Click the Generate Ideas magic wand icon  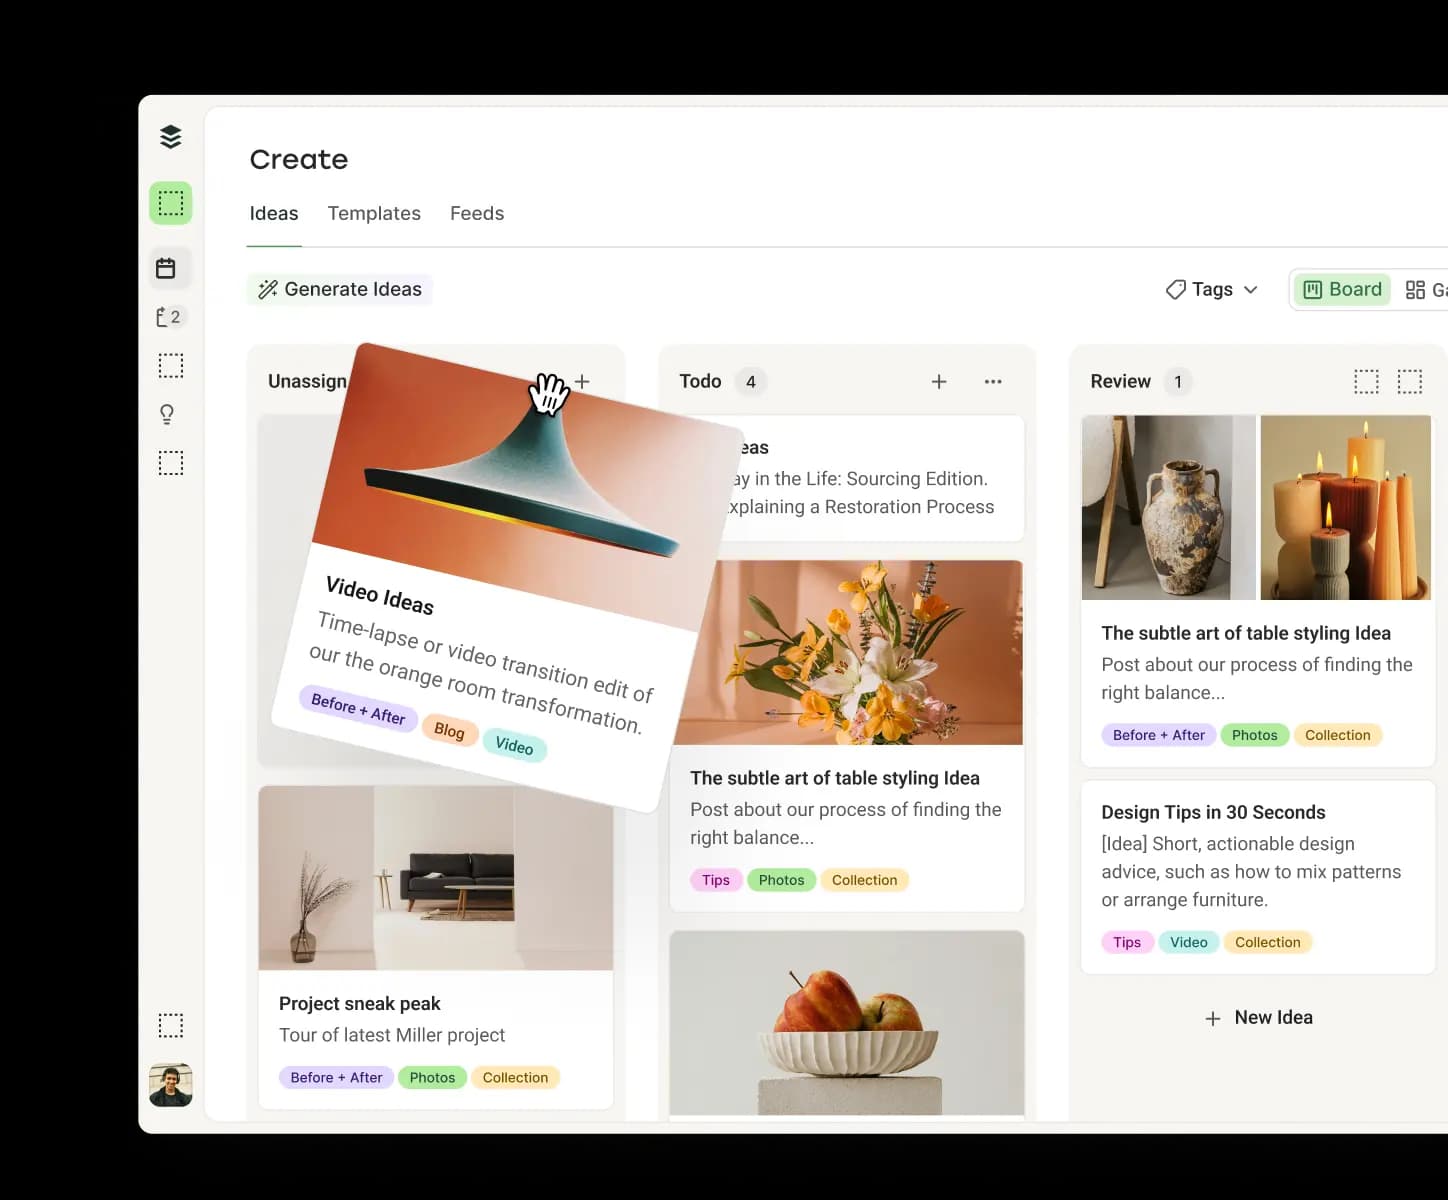267,289
